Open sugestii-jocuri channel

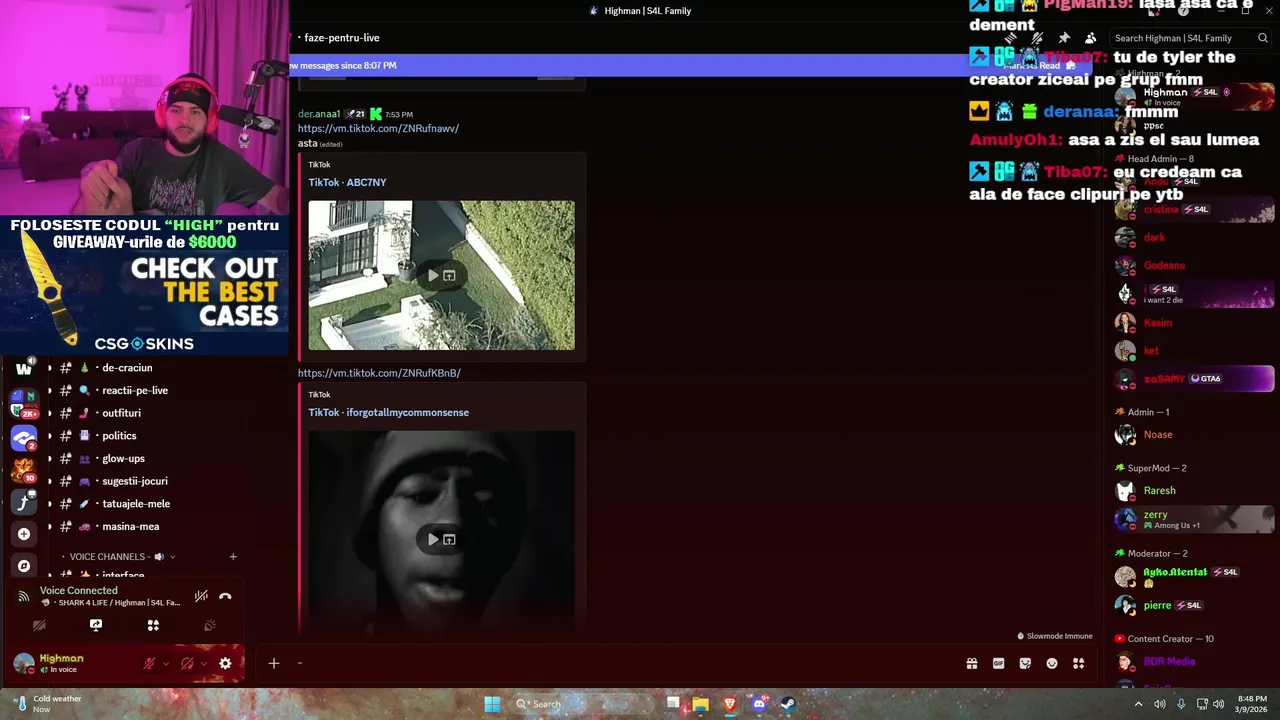coord(135,481)
